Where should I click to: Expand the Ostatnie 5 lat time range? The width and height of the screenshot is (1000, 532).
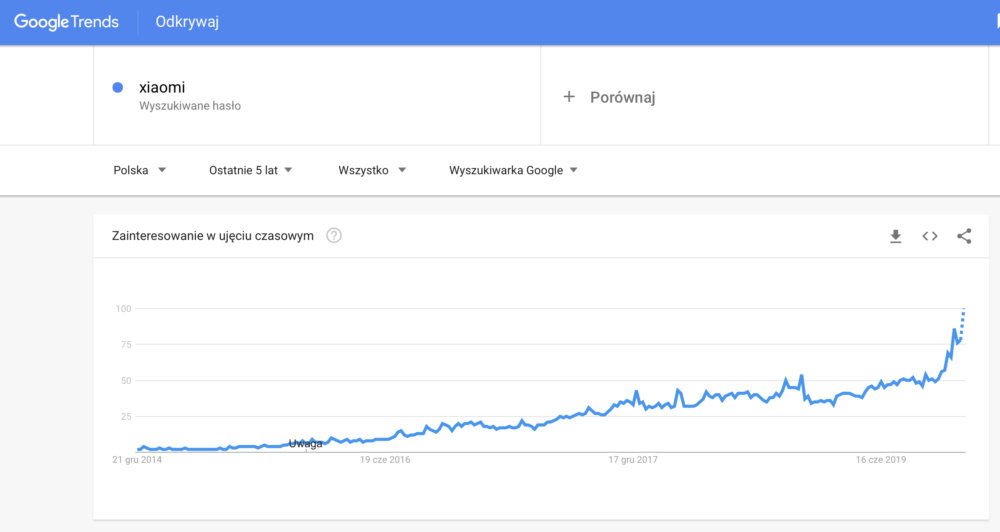pos(251,170)
